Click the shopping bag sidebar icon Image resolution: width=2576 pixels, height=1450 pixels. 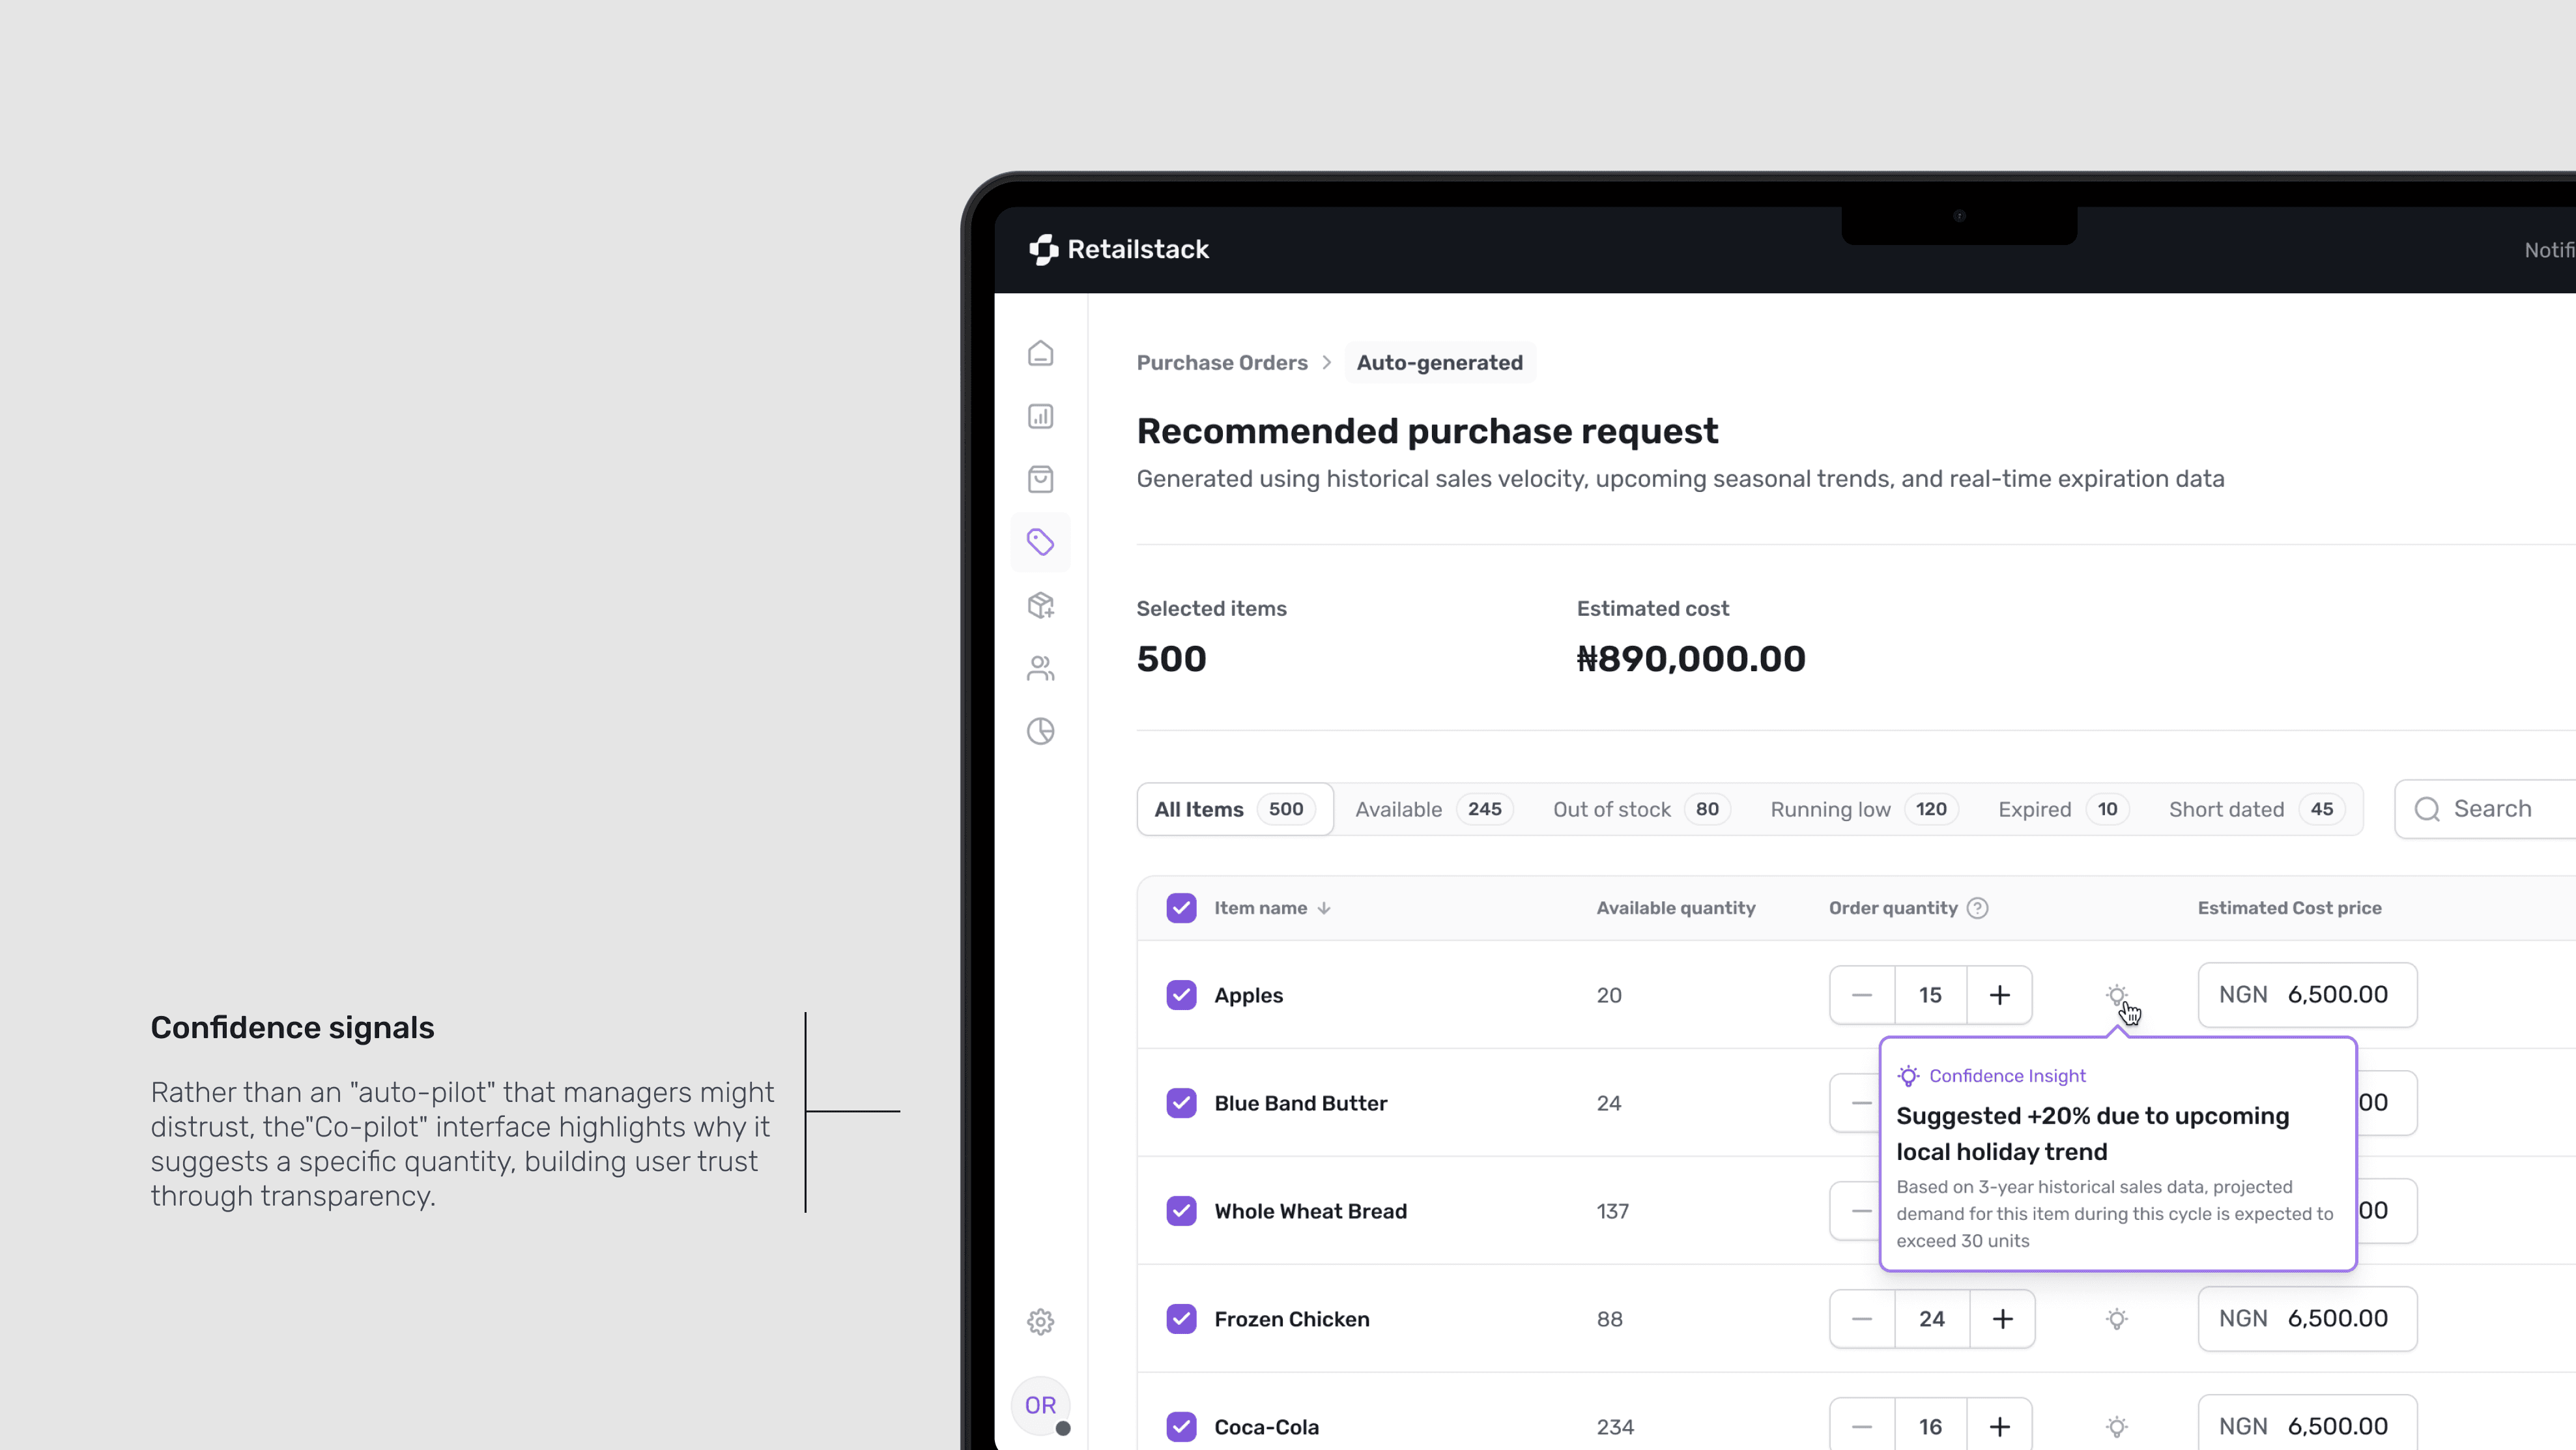pos(1040,479)
